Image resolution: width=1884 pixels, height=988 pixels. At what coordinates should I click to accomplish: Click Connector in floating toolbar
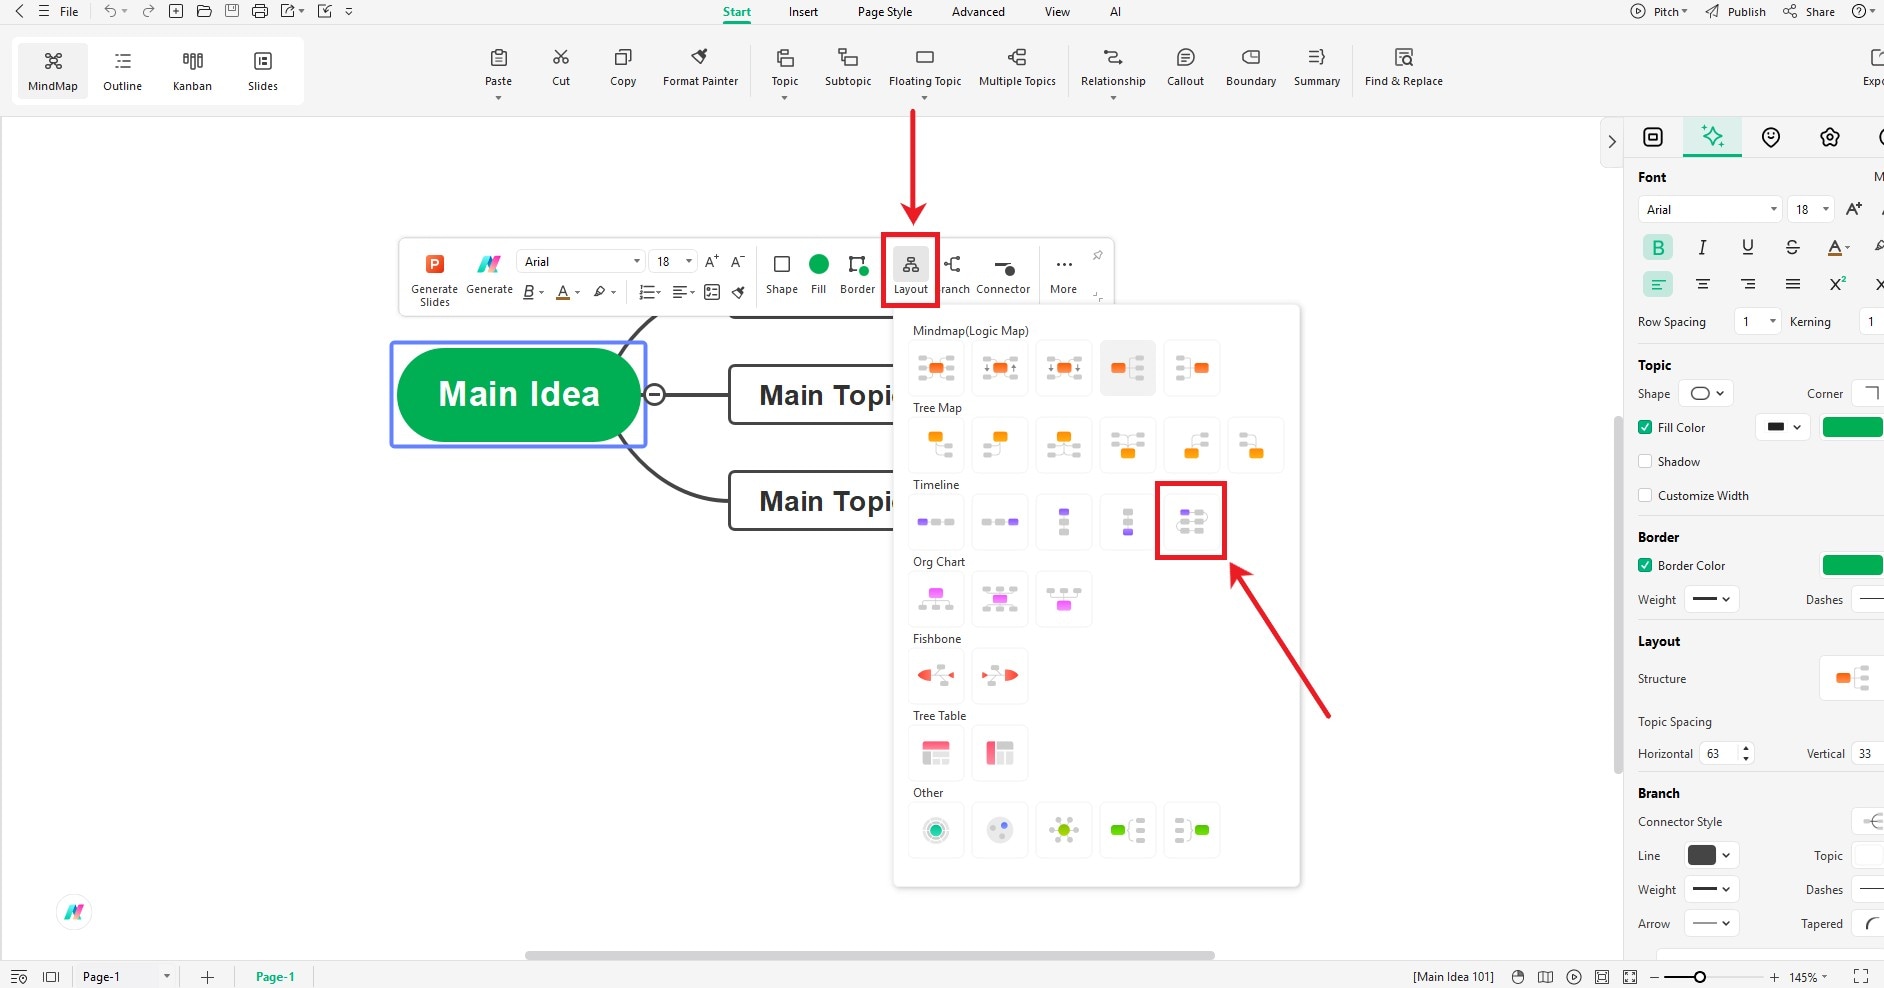click(x=1003, y=274)
